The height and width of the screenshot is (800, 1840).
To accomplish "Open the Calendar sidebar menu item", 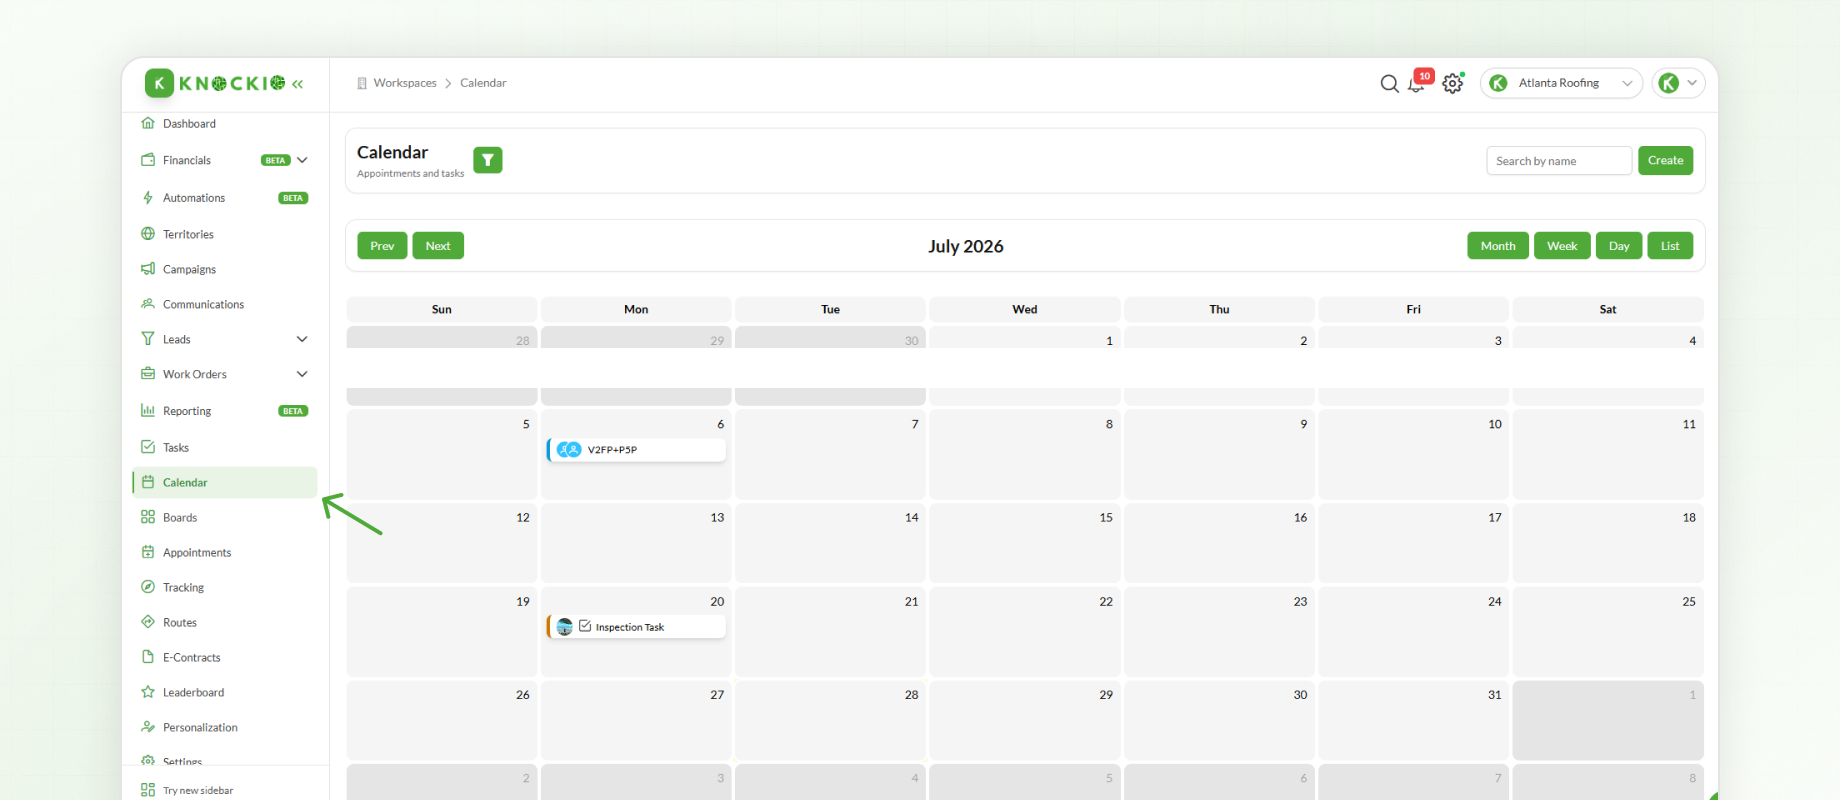I will [225, 482].
